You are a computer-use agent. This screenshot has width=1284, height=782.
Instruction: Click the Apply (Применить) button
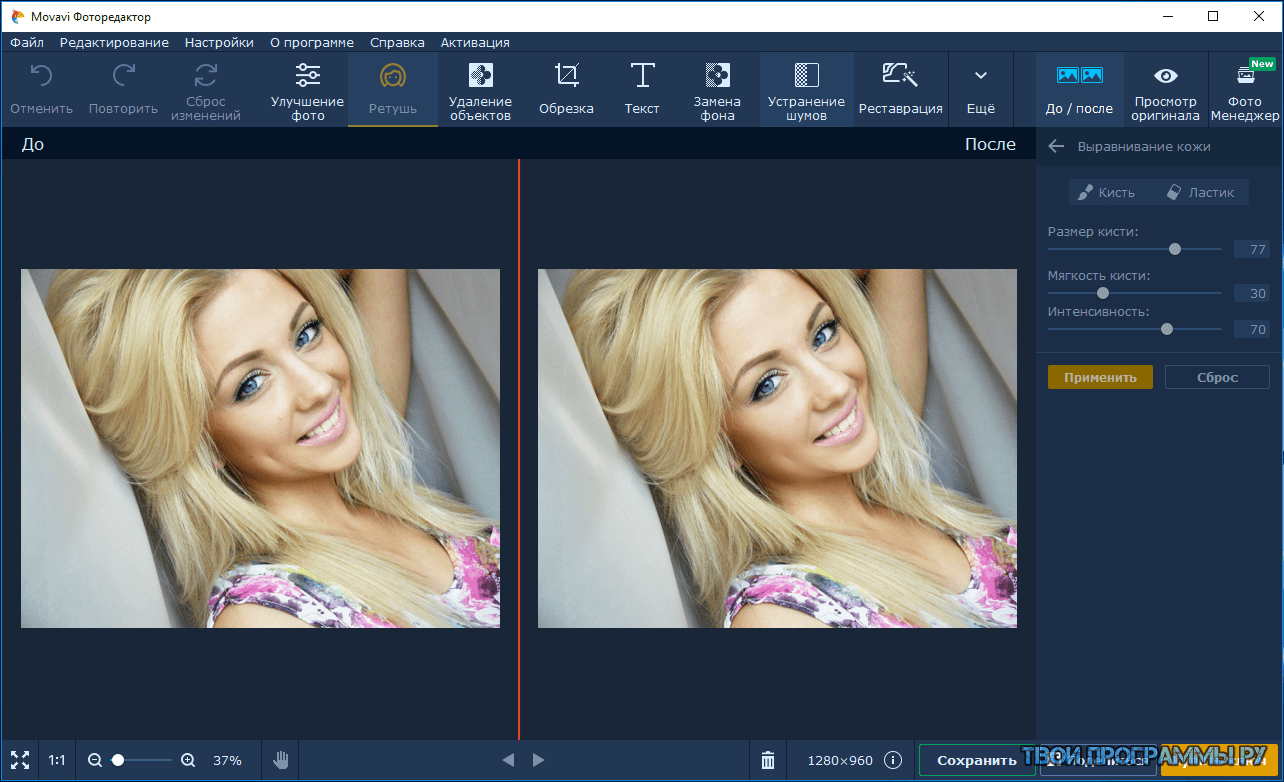point(1100,377)
